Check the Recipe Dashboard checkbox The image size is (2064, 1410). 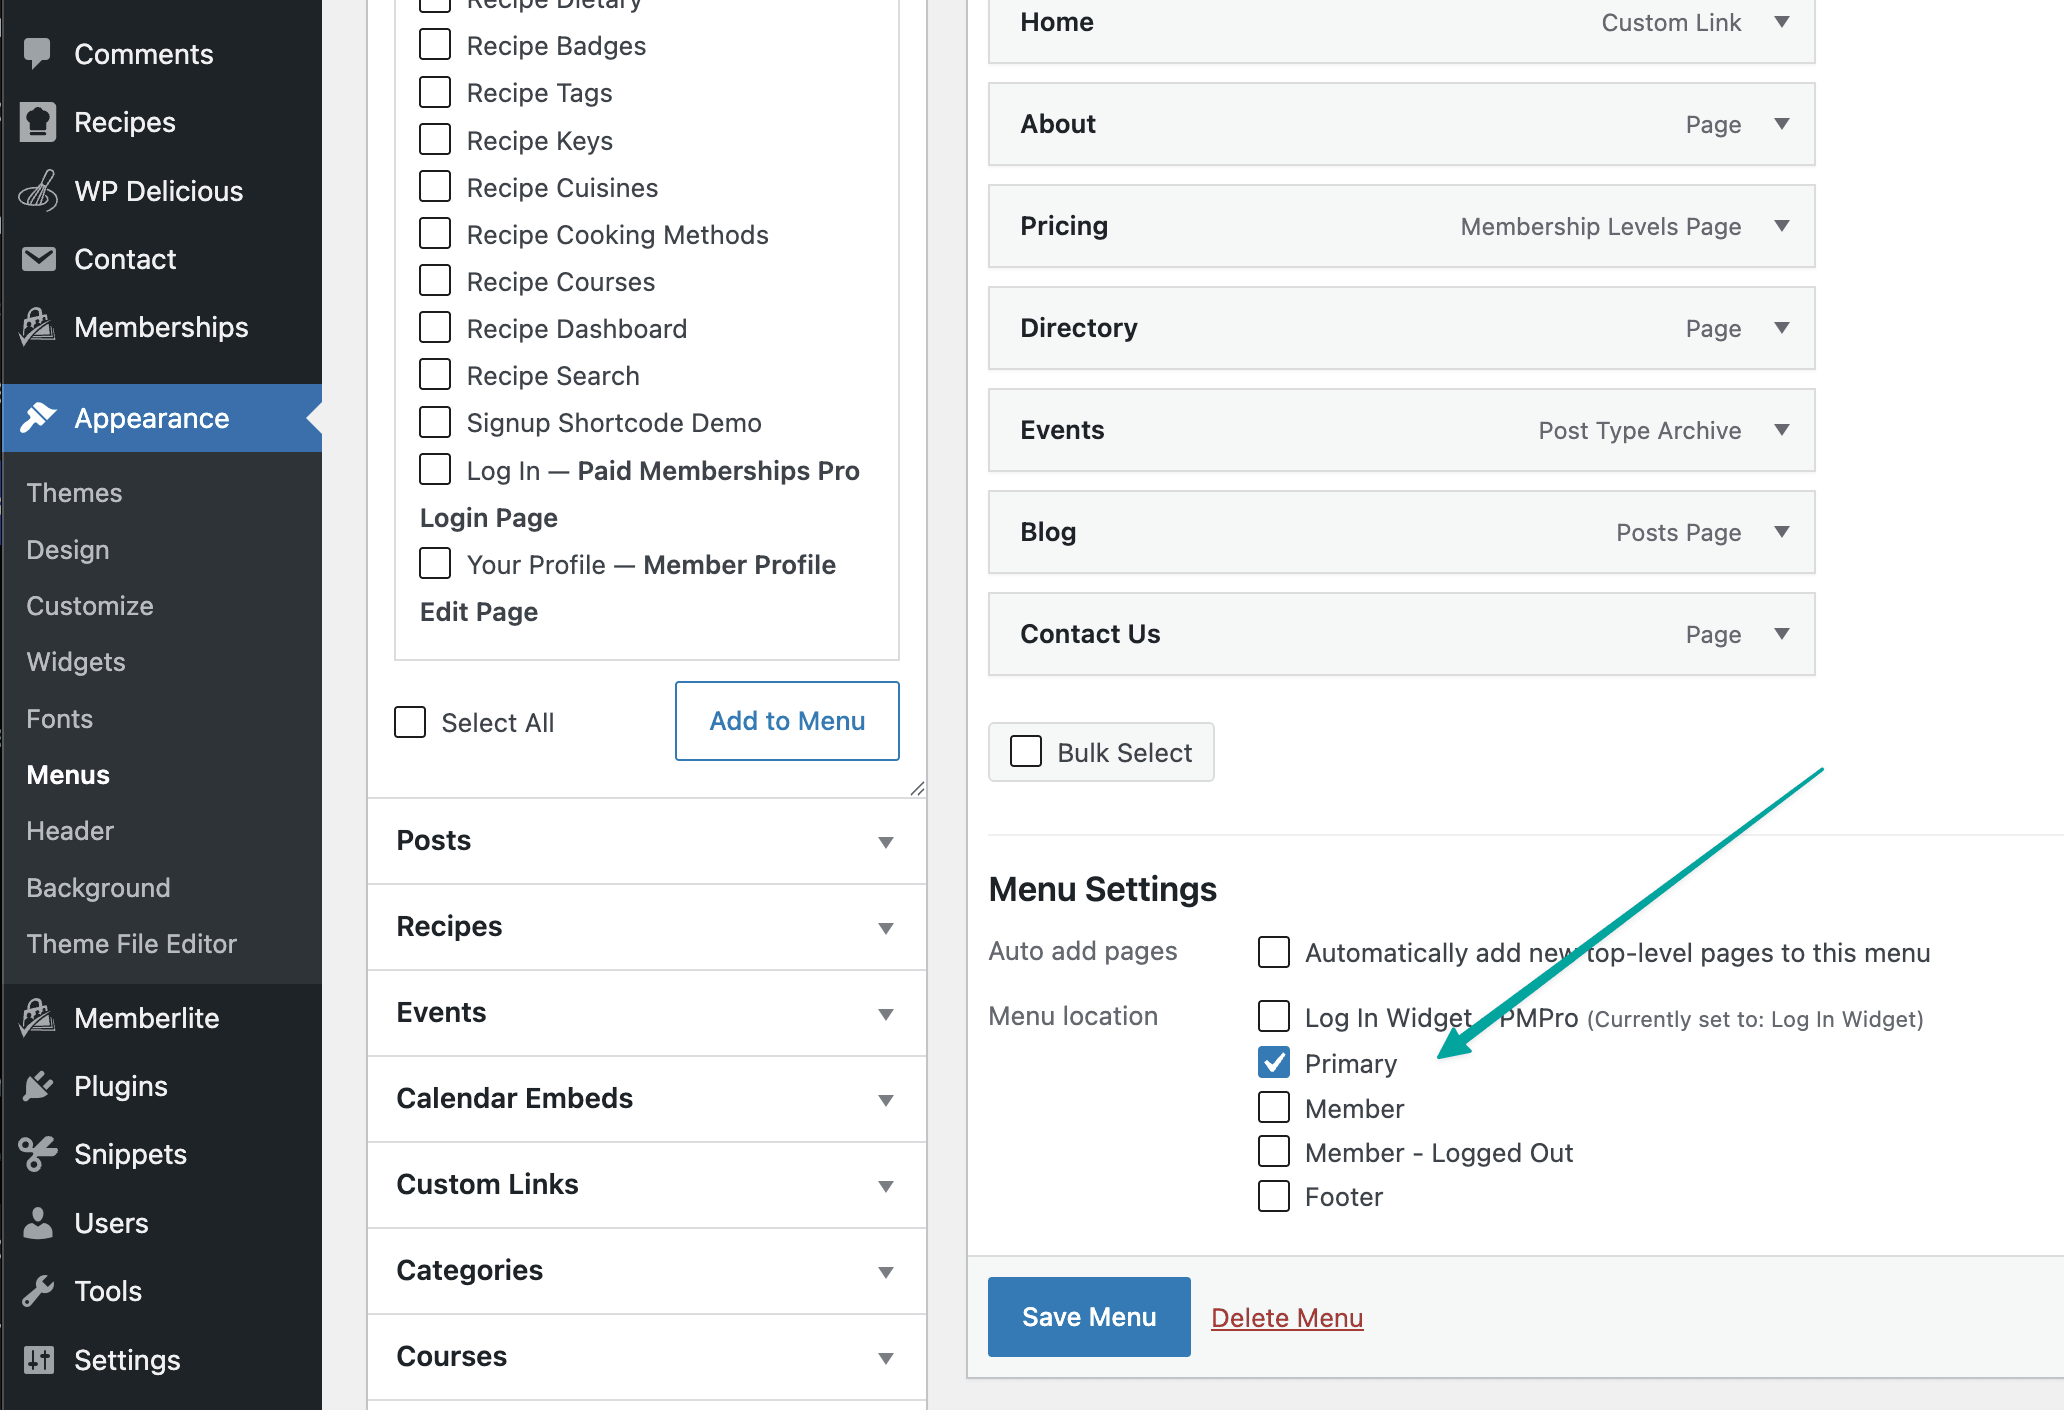435,327
